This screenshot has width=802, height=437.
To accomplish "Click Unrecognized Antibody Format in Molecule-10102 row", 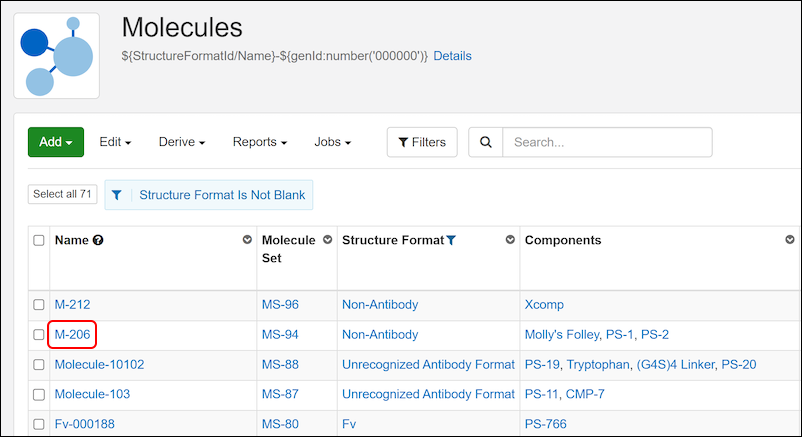I will click(428, 364).
